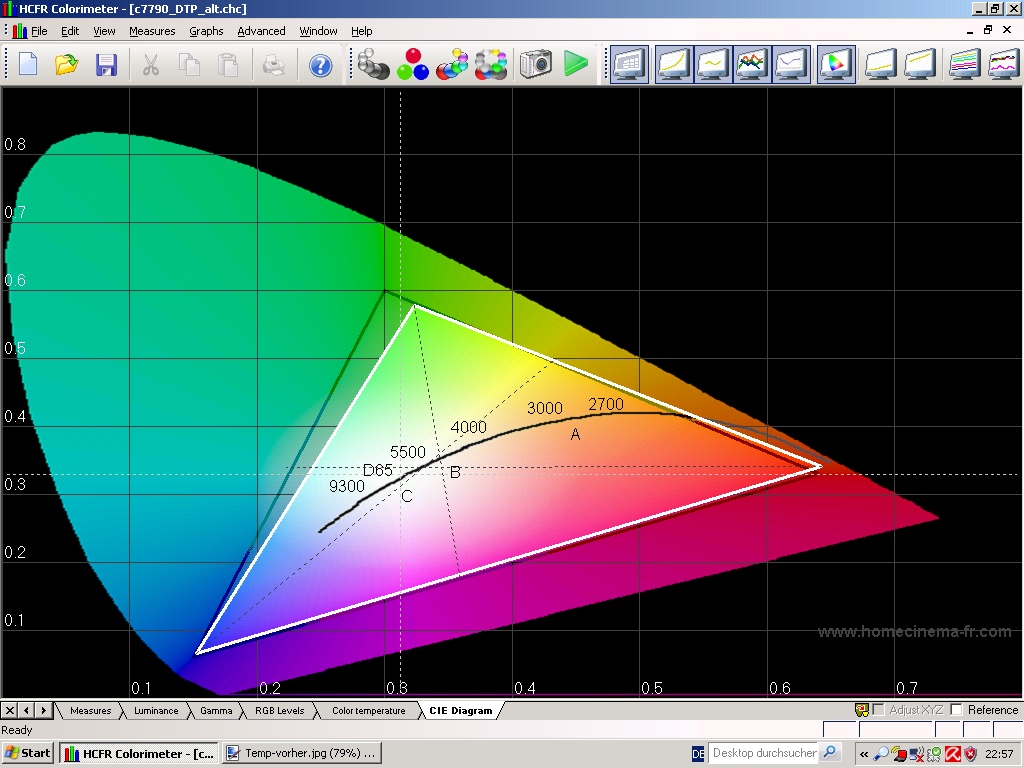Switch to Temp-vorher.jpg taskbar window
1024x768 pixels.
pyautogui.click(x=300, y=753)
